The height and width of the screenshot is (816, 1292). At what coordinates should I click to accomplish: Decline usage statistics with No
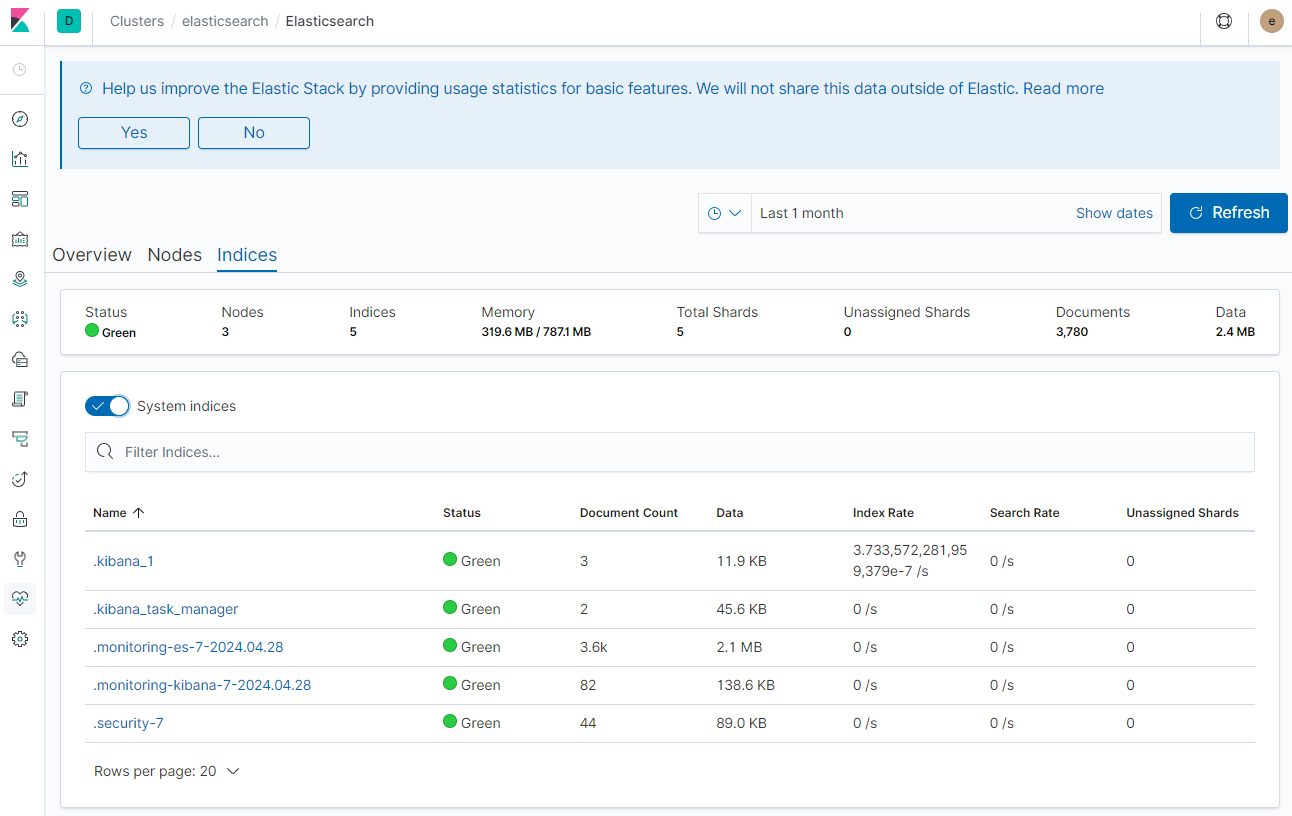click(x=254, y=133)
